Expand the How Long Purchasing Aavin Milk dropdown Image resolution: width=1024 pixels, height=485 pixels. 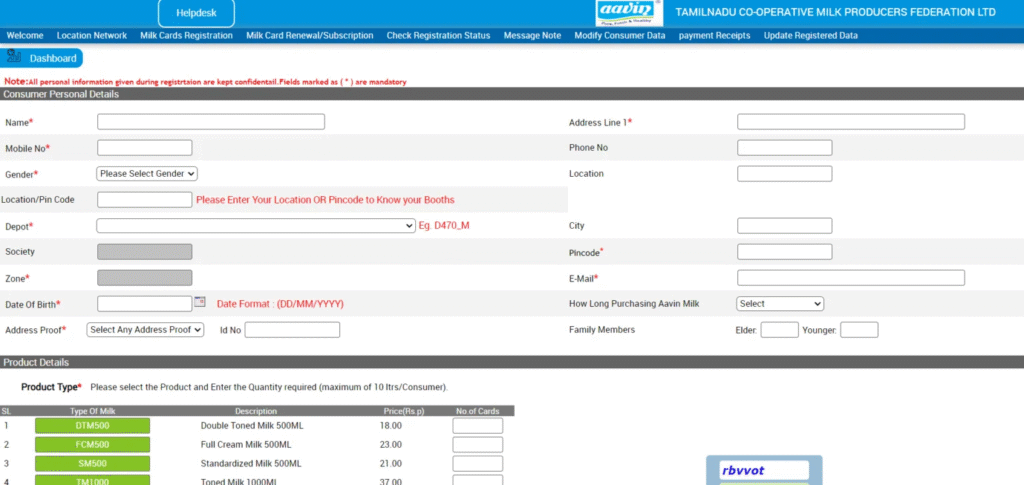tap(780, 304)
